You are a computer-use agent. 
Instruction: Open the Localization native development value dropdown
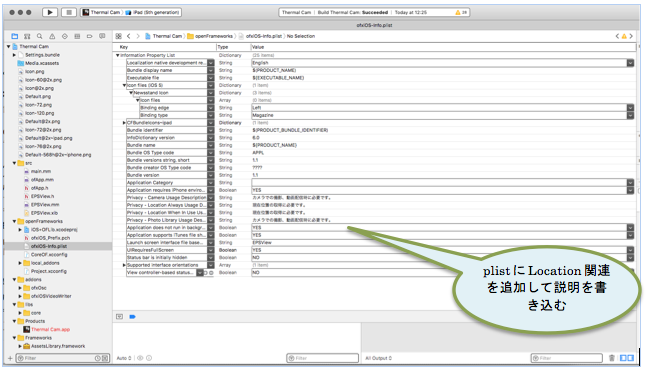[x=631, y=63]
